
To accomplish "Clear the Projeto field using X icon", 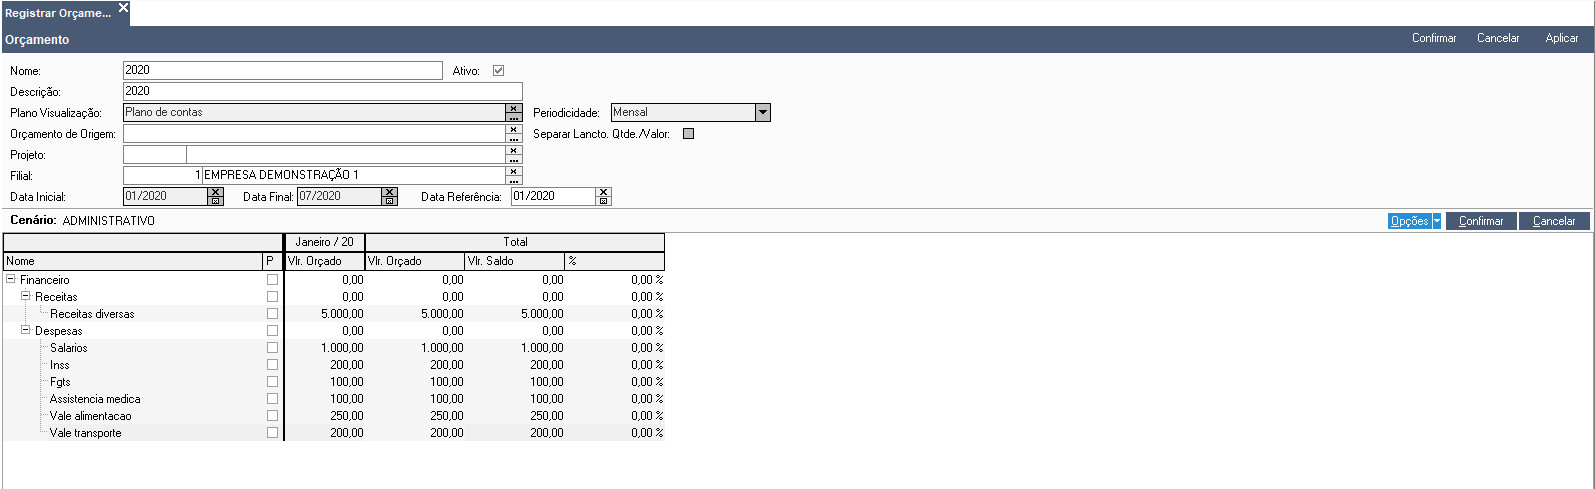I will (514, 150).
